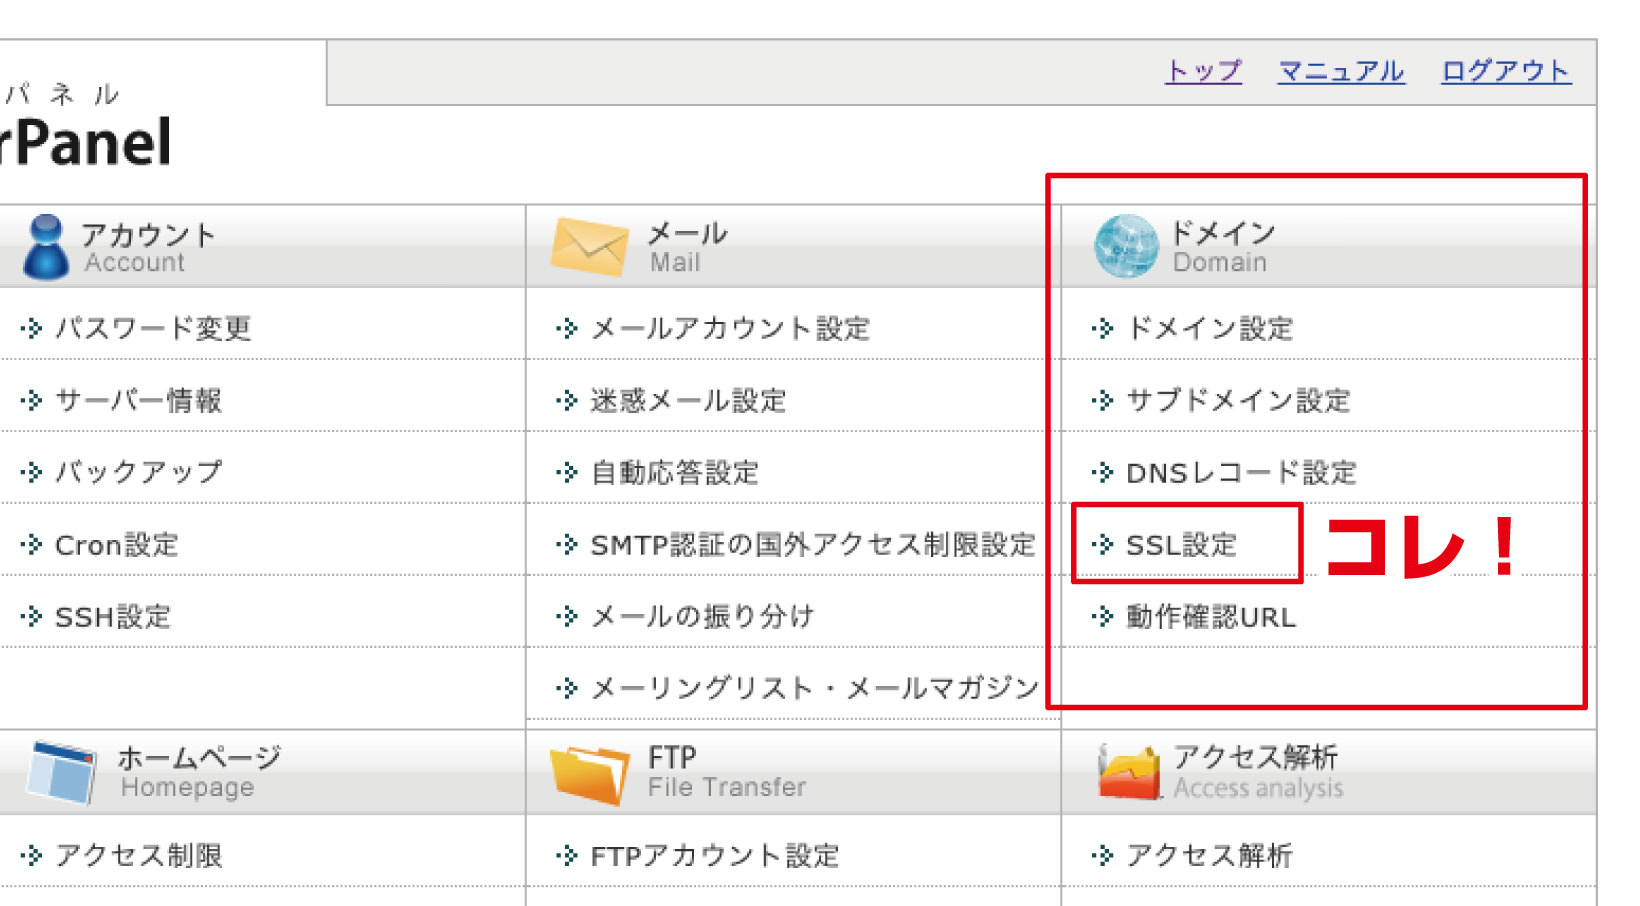The image size is (1640, 906).
Task: Click the Mail envelope icon
Action: 589,247
